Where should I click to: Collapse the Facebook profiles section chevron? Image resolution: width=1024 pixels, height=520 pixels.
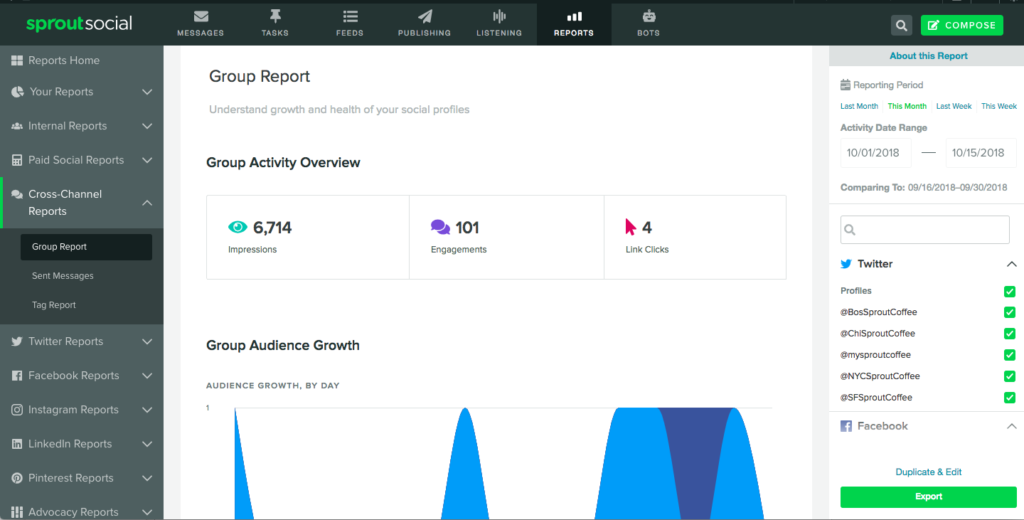click(1012, 426)
